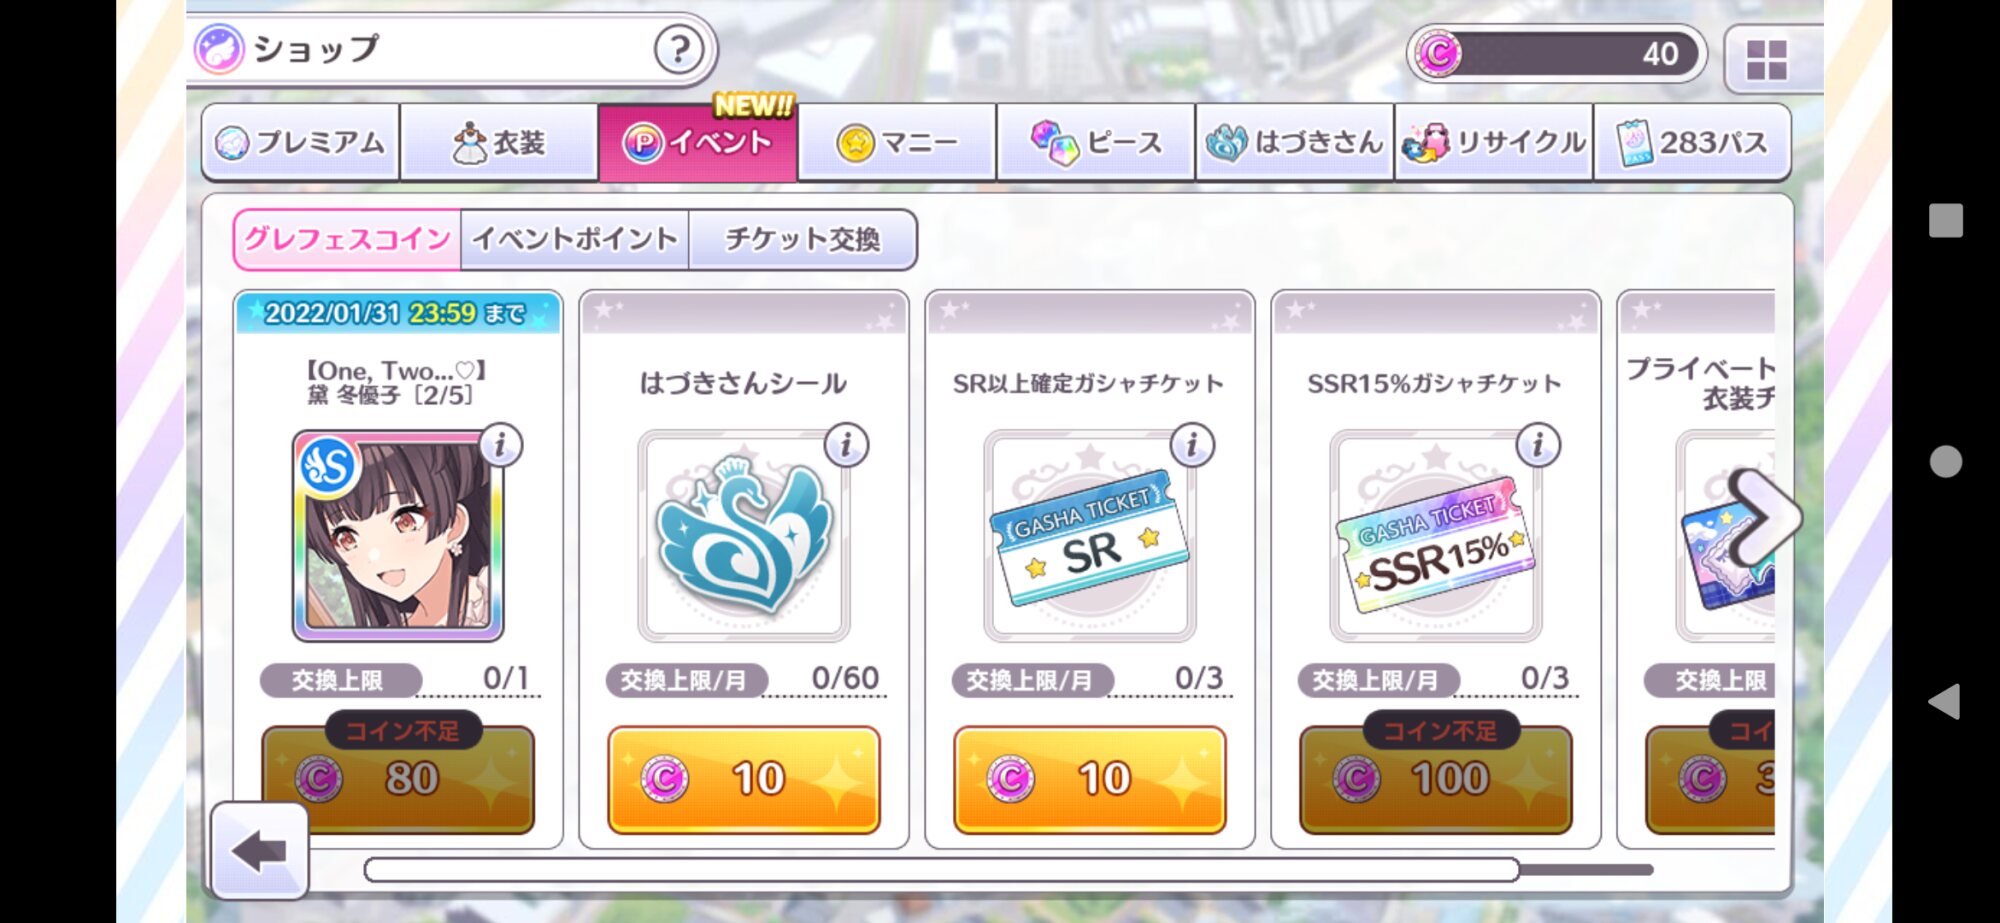Switch to the ピース tab
The width and height of the screenshot is (2000, 923).
pos(1096,142)
